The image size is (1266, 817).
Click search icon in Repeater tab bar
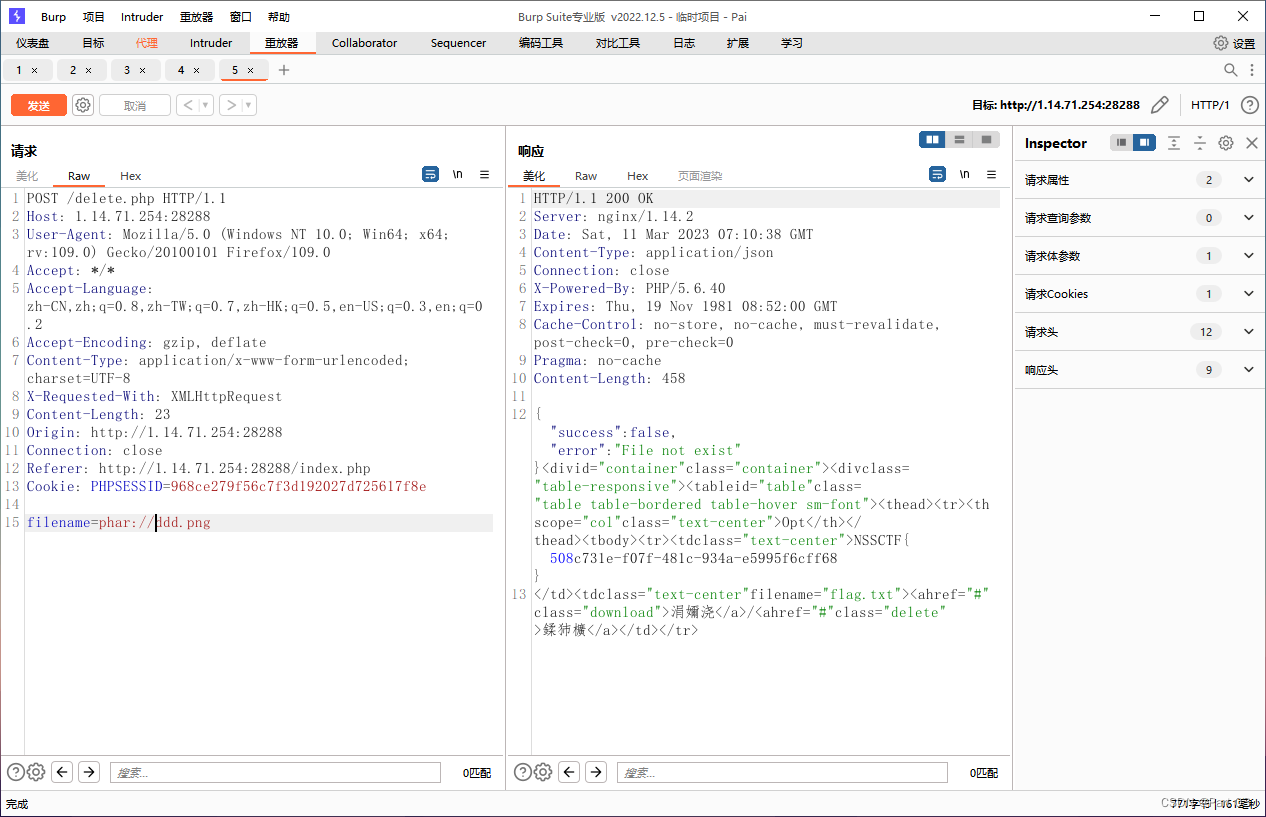coord(1231,70)
